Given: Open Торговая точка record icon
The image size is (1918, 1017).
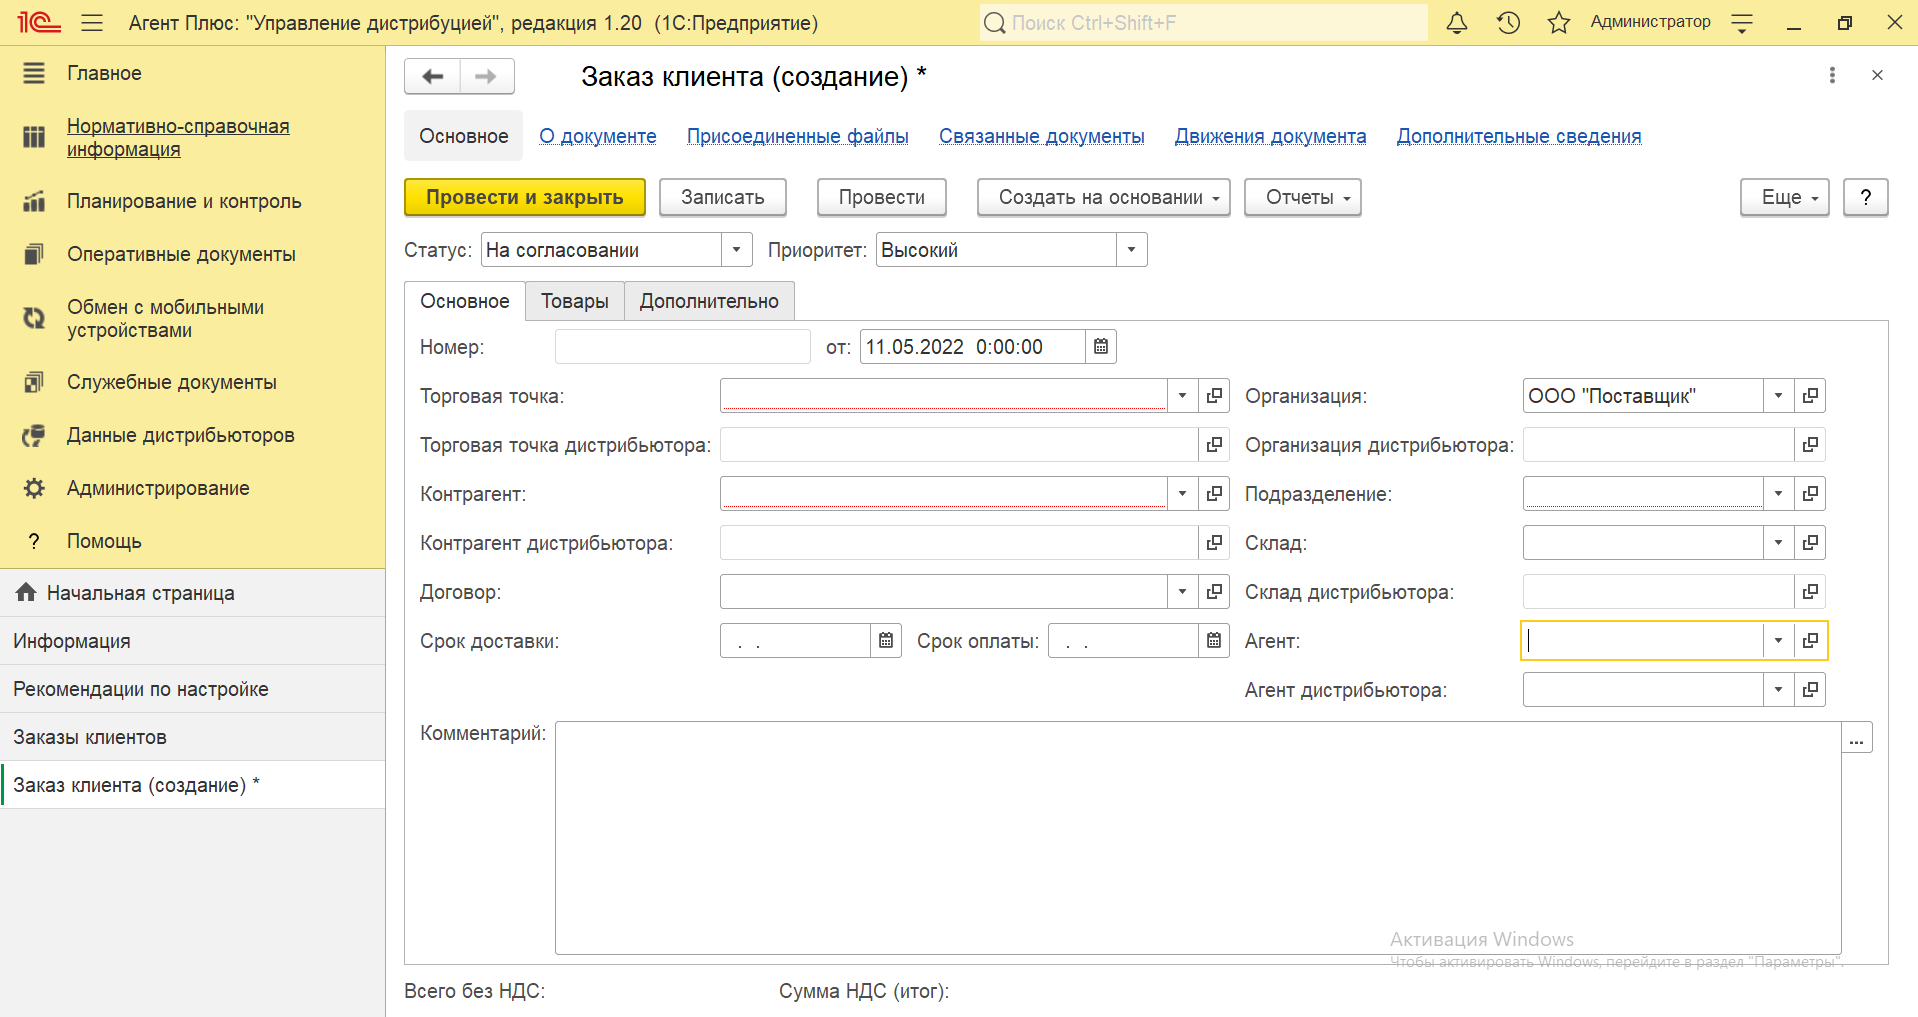Looking at the screenshot, I should (1214, 396).
